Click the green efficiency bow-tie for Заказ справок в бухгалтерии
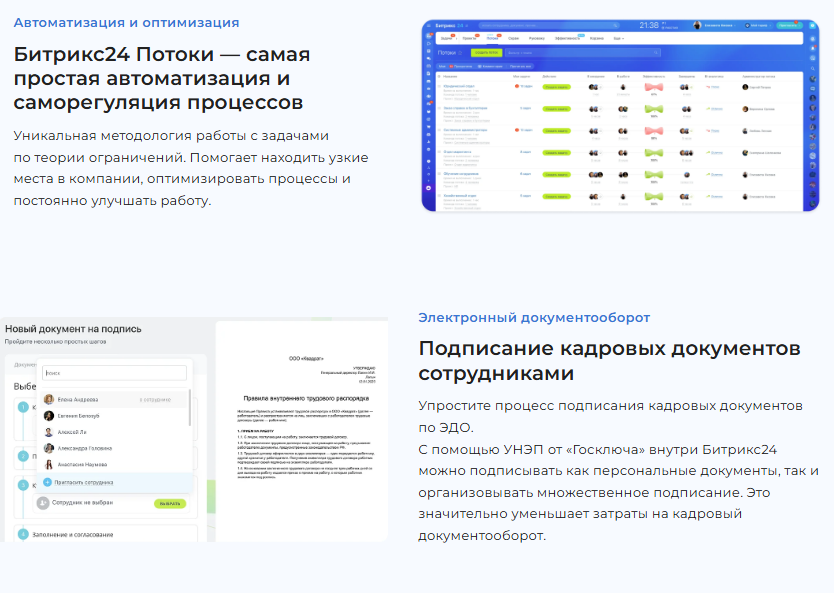 pos(654,109)
